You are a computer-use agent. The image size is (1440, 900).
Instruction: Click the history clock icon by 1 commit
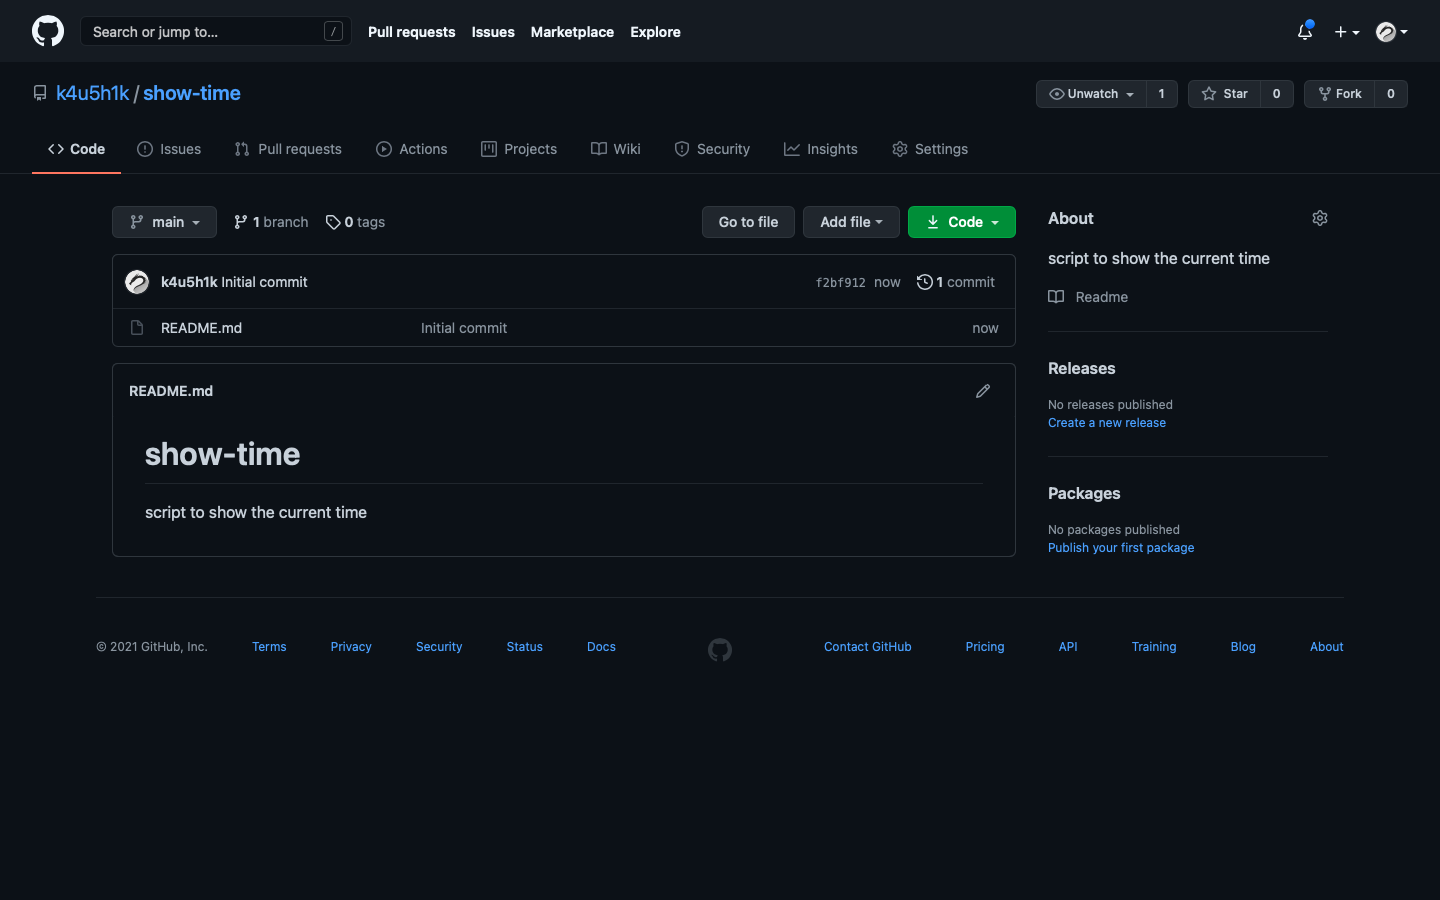[x=925, y=282]
